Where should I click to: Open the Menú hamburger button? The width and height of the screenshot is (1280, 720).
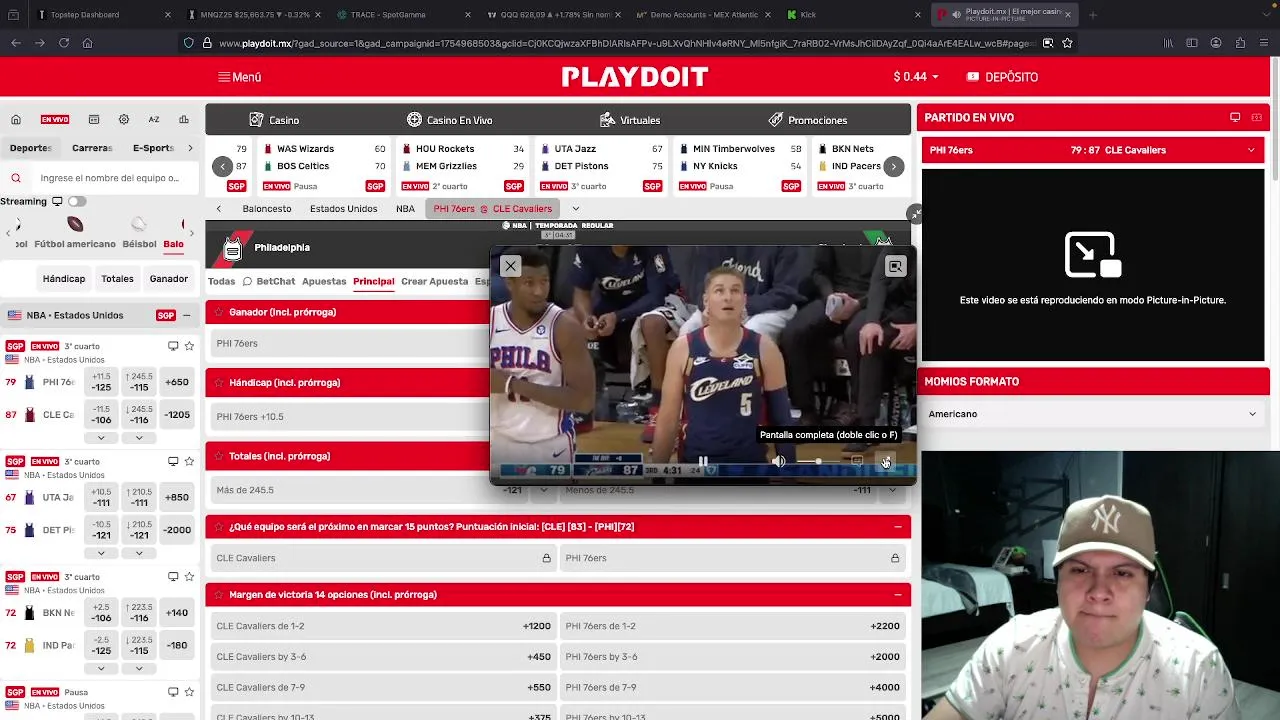pos(239,77)
